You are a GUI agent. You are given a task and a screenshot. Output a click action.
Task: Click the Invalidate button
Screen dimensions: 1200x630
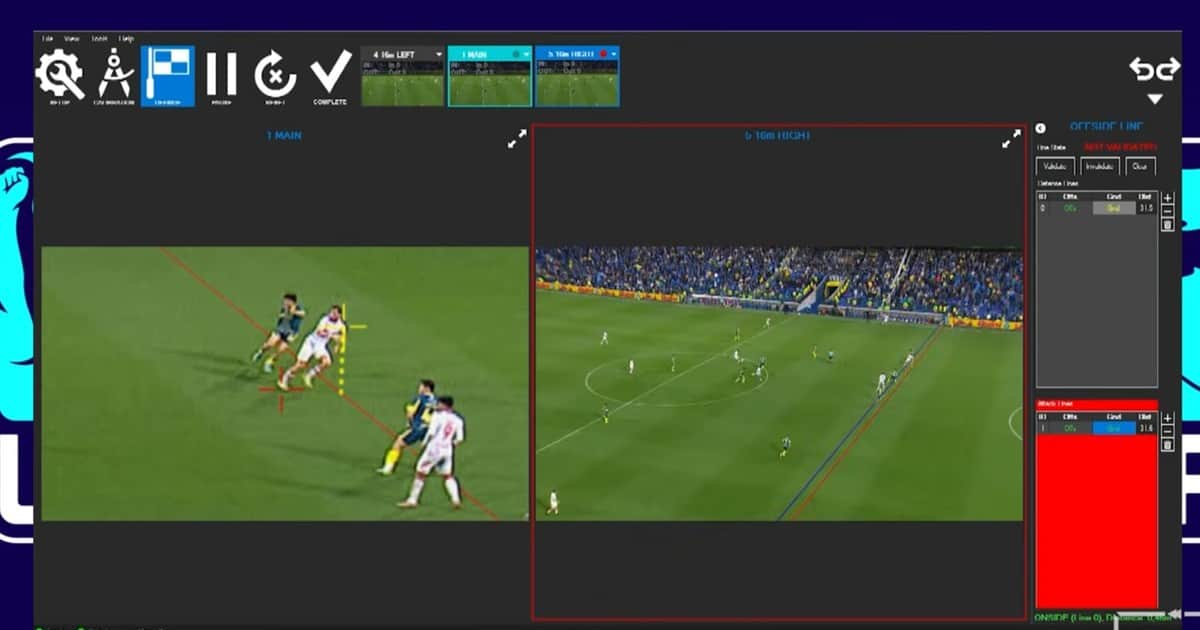point(1100,167)
